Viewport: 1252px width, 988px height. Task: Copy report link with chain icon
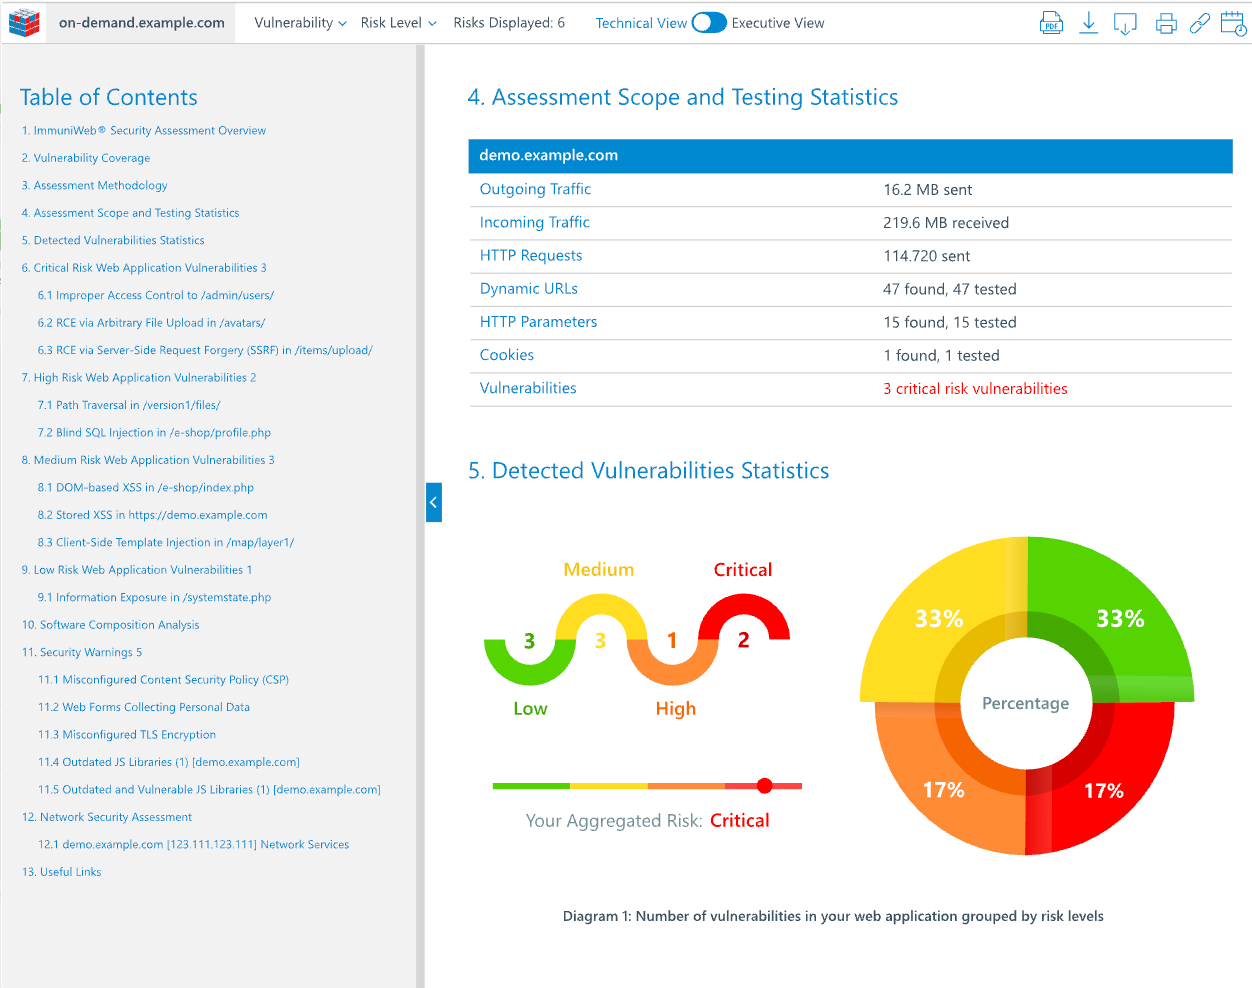pos(1200,23)
